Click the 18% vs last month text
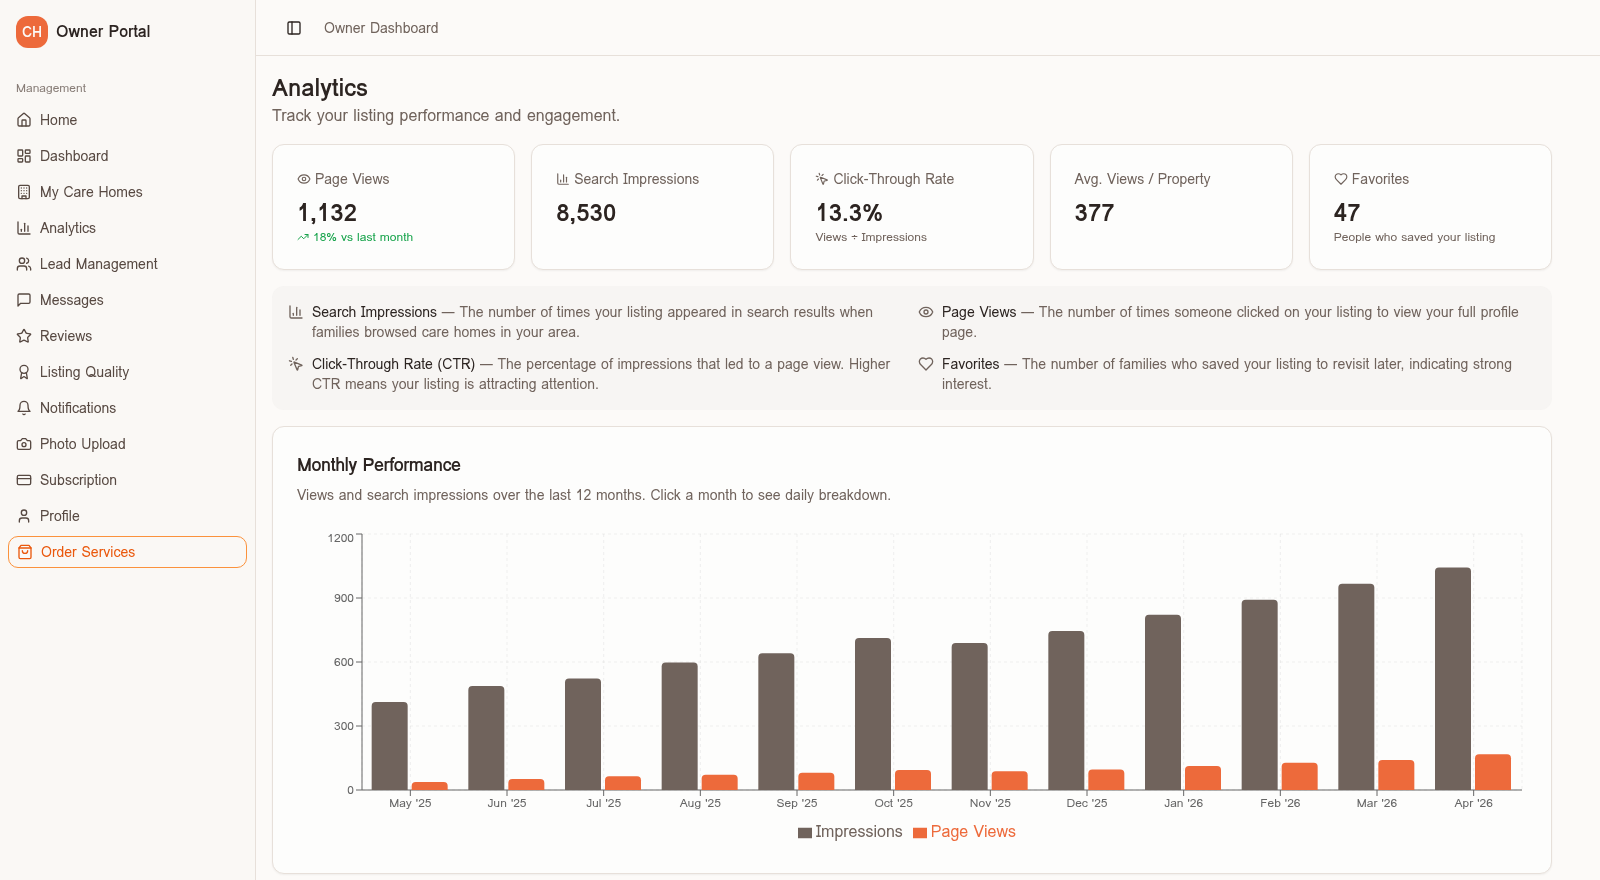 pos(363,238)
